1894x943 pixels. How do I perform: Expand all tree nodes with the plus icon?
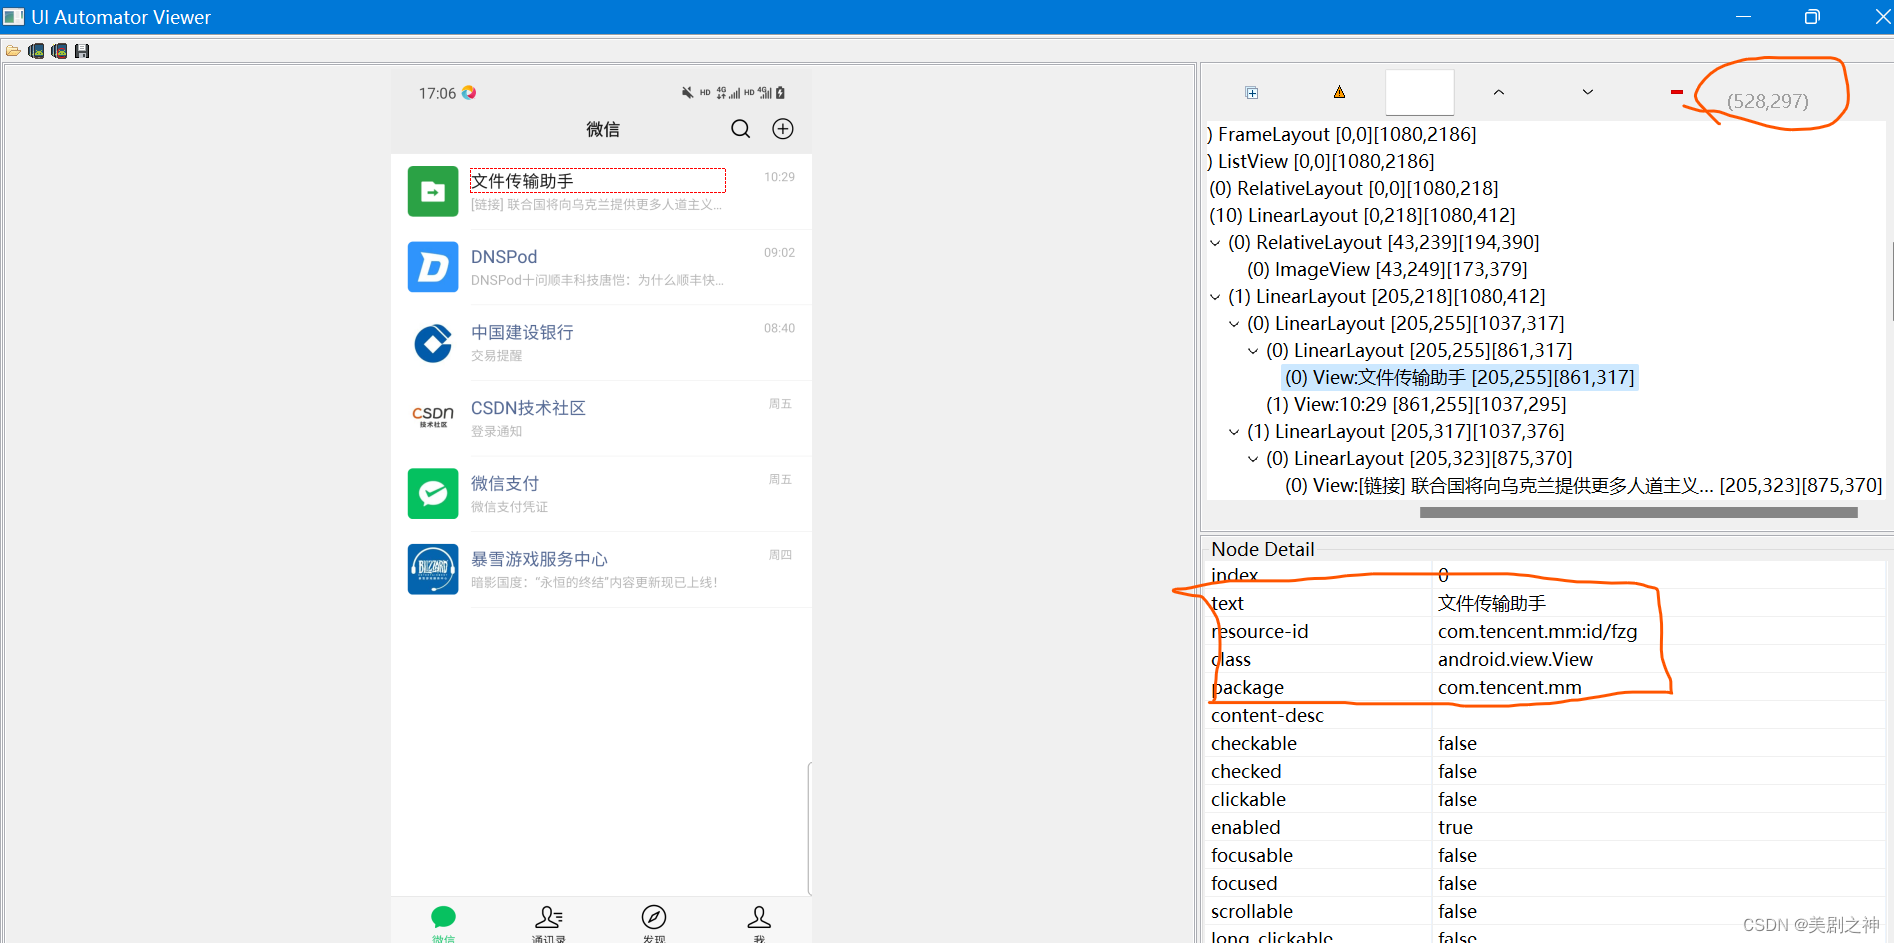click(1251, 93)
